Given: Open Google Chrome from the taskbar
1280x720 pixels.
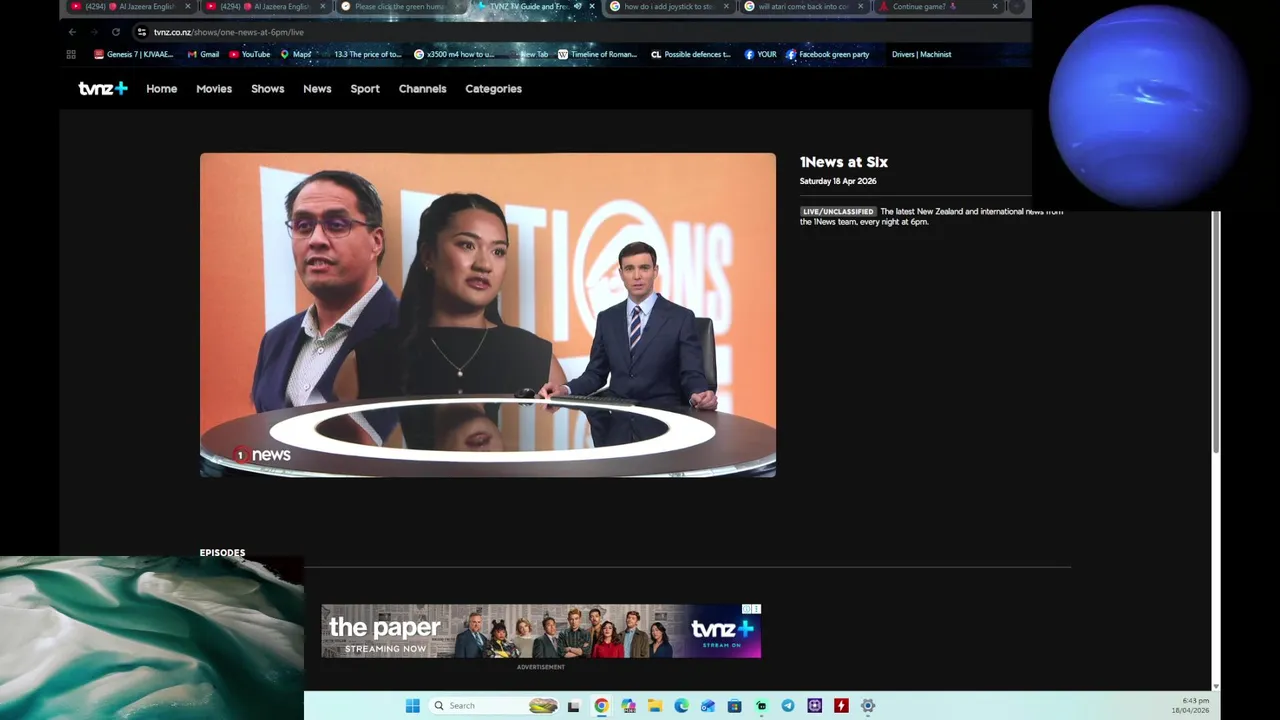Looking at the screenshot, I should coord(601,706).
